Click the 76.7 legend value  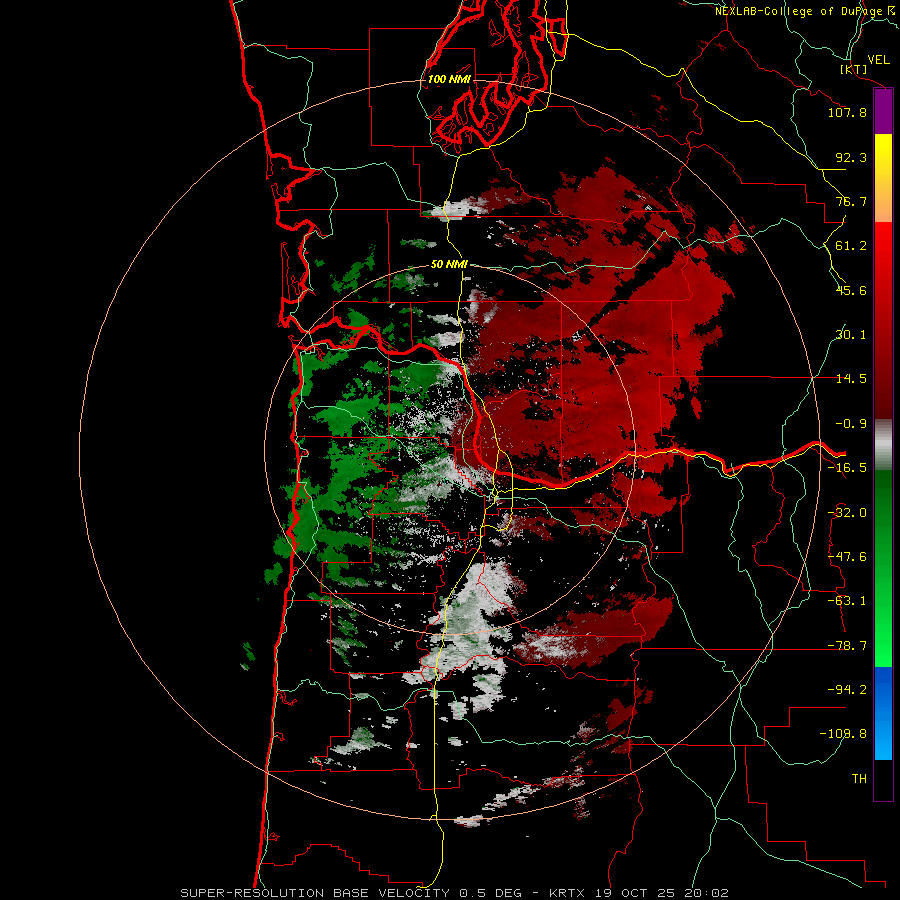tap(851, 201)
